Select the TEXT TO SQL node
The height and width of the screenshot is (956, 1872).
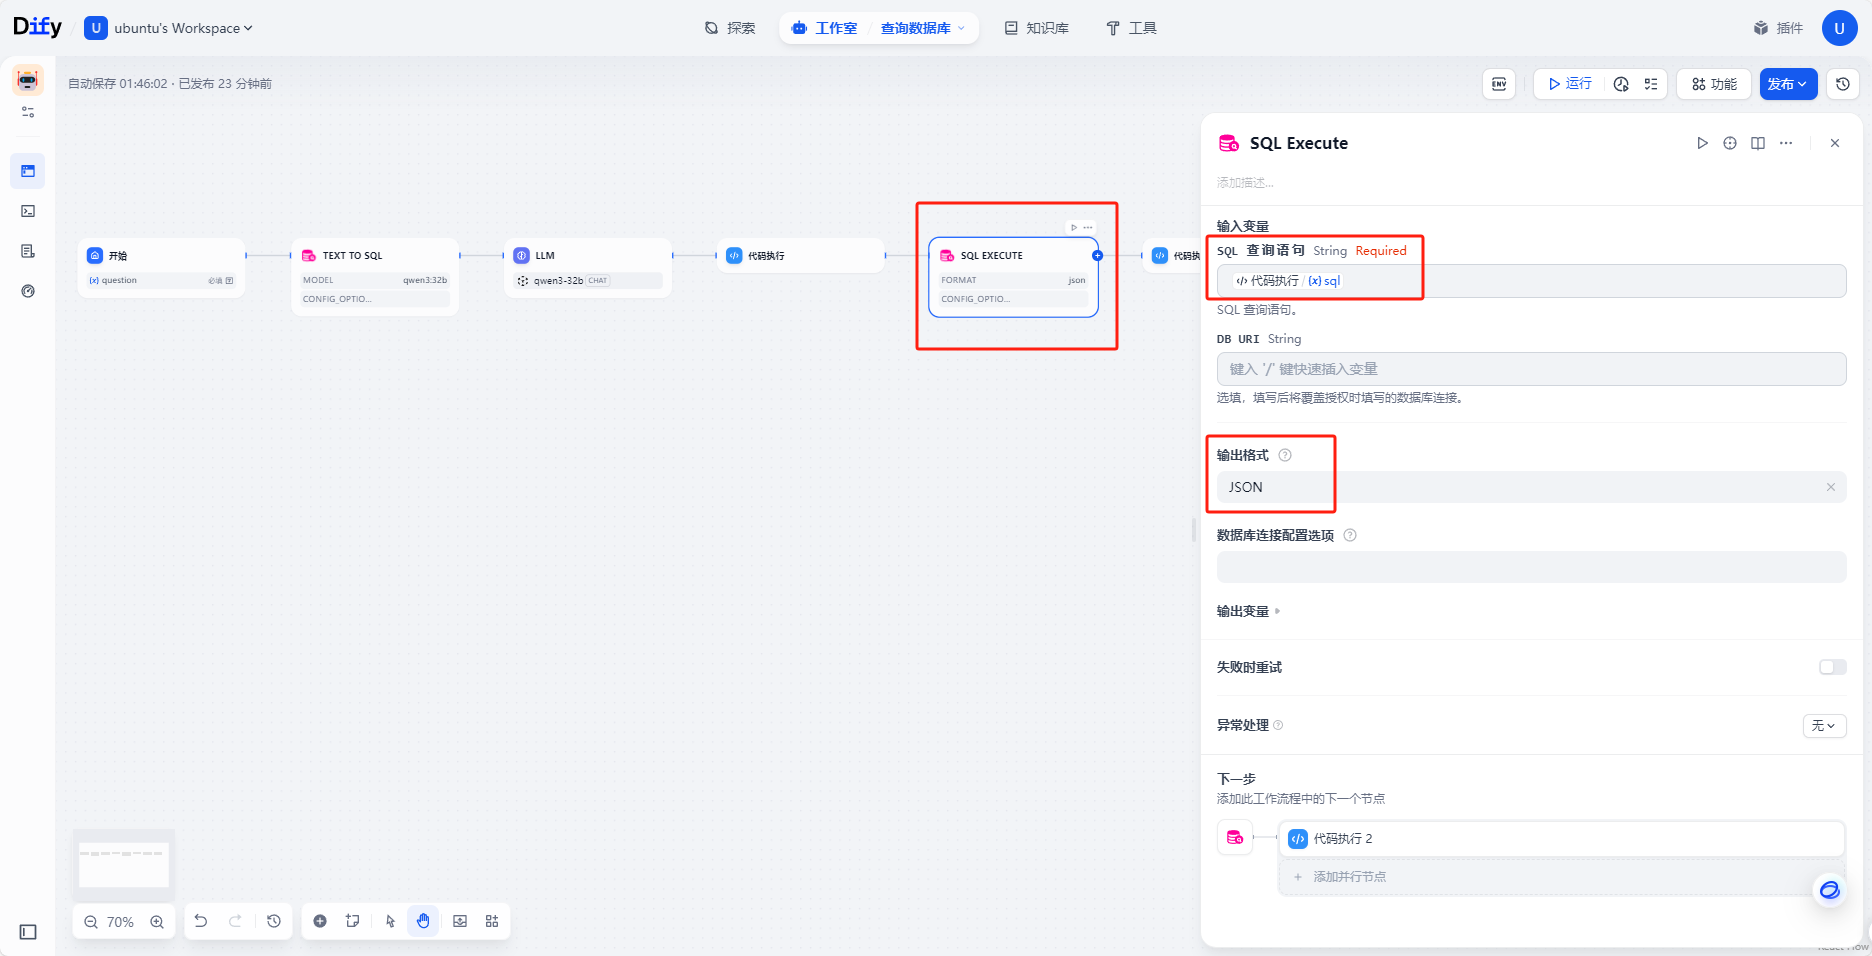pos(375,277)
